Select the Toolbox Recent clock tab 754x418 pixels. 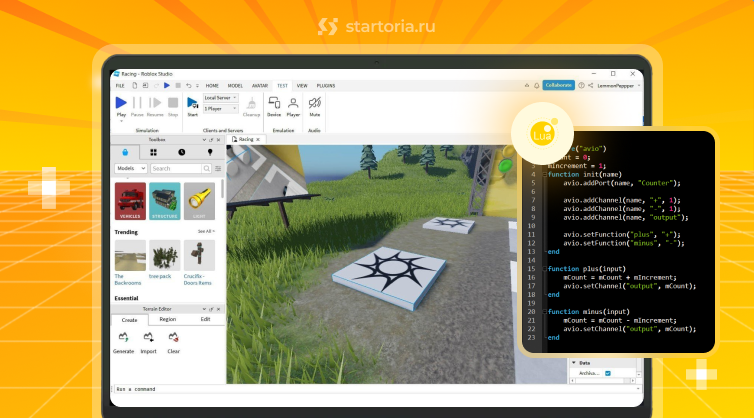(x=181, y=152)
